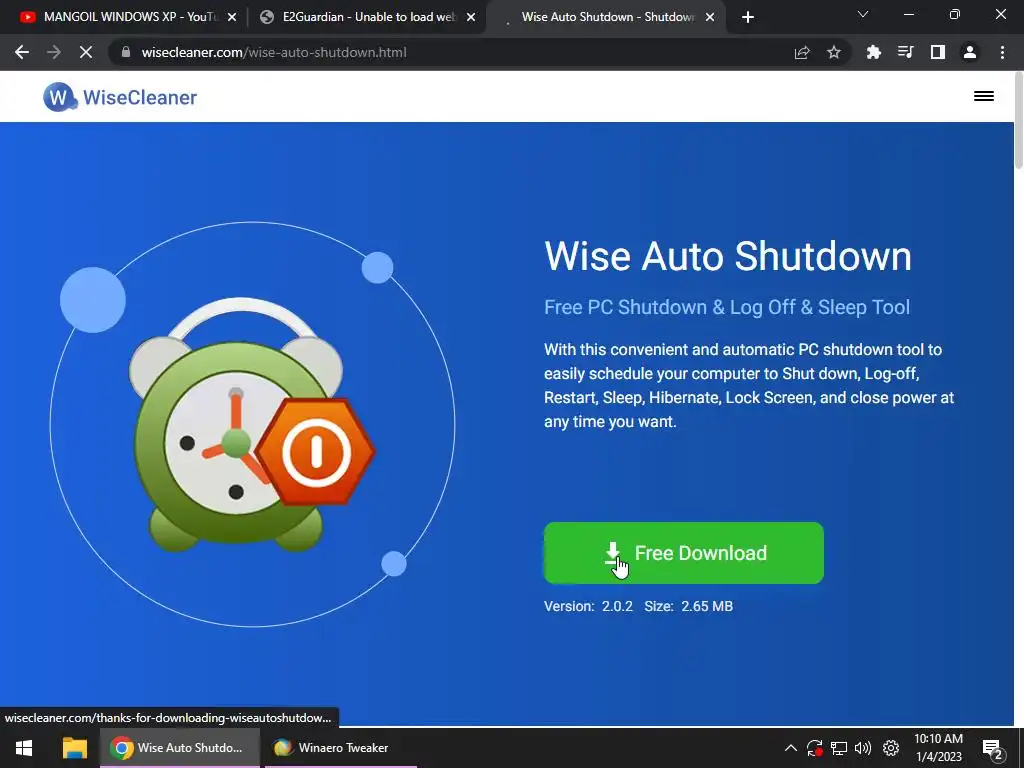Click the update sync tray icon
The image size is (1024, 768).
[x=814, y=748]
